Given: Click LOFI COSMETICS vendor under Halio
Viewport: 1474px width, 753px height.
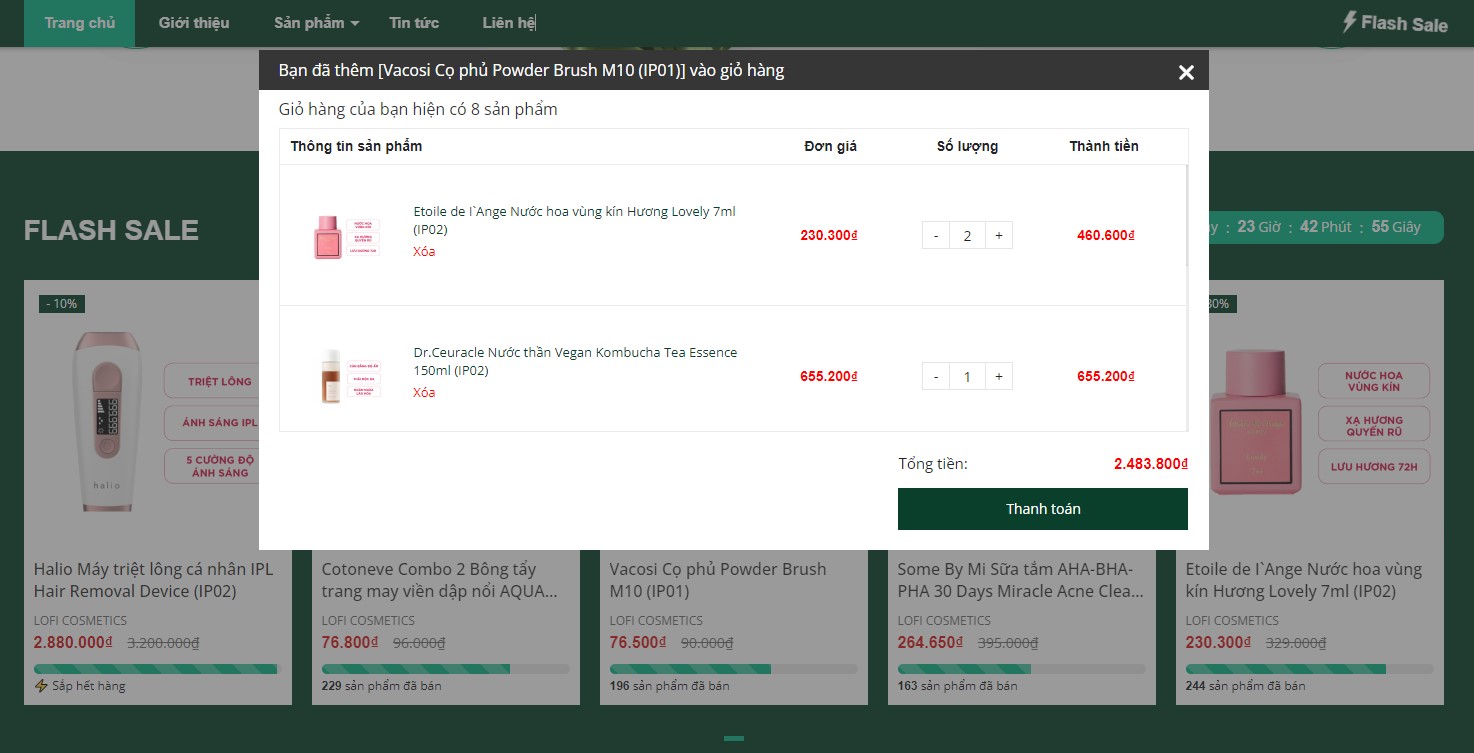Looking at the screenshot, I should pyautogui.click(x=80, y=621).
